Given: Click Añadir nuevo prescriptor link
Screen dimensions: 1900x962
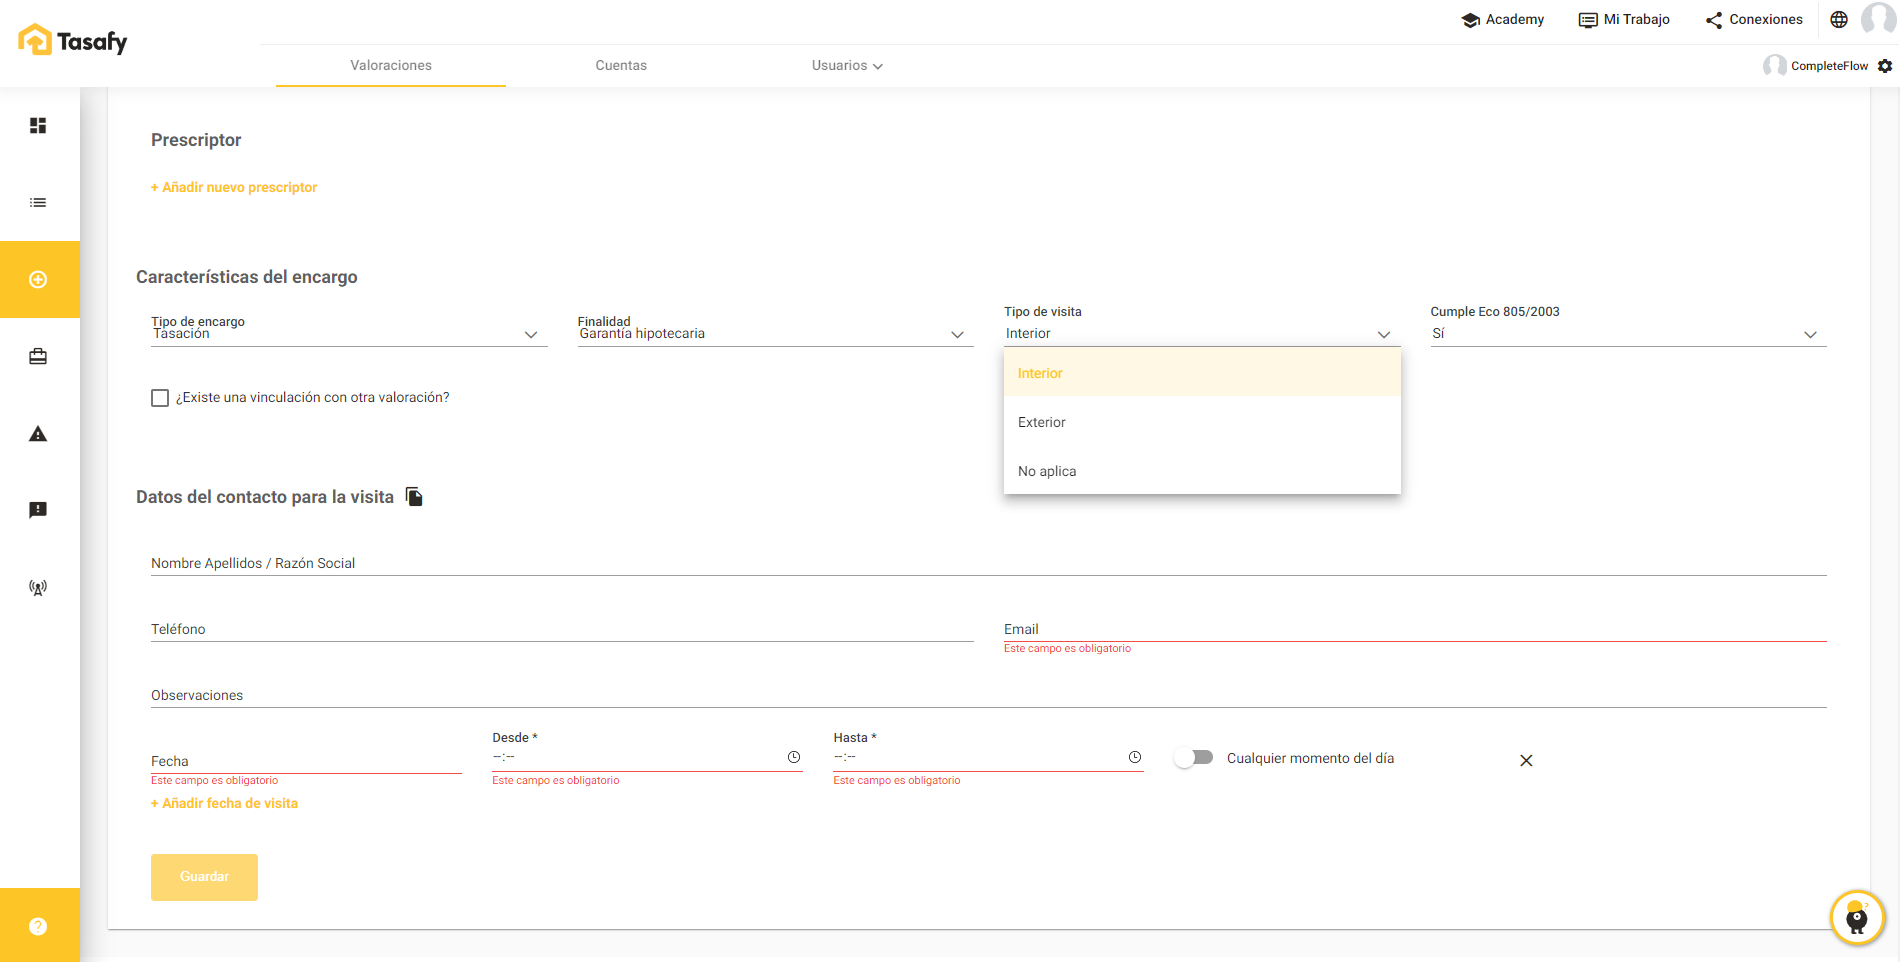Looking at the screenshot, I should pos(234,187).
